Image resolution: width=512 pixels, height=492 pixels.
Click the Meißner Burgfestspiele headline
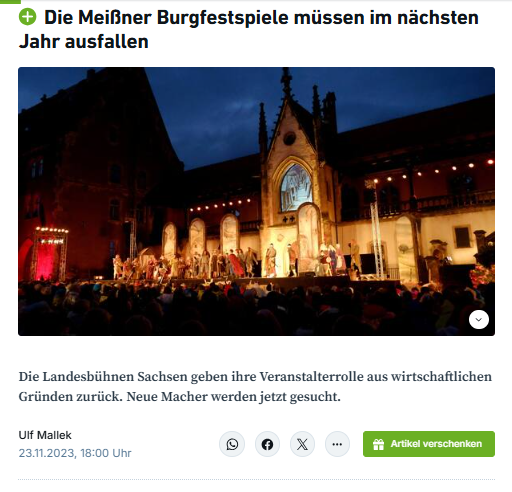click(x=249, y=29)
